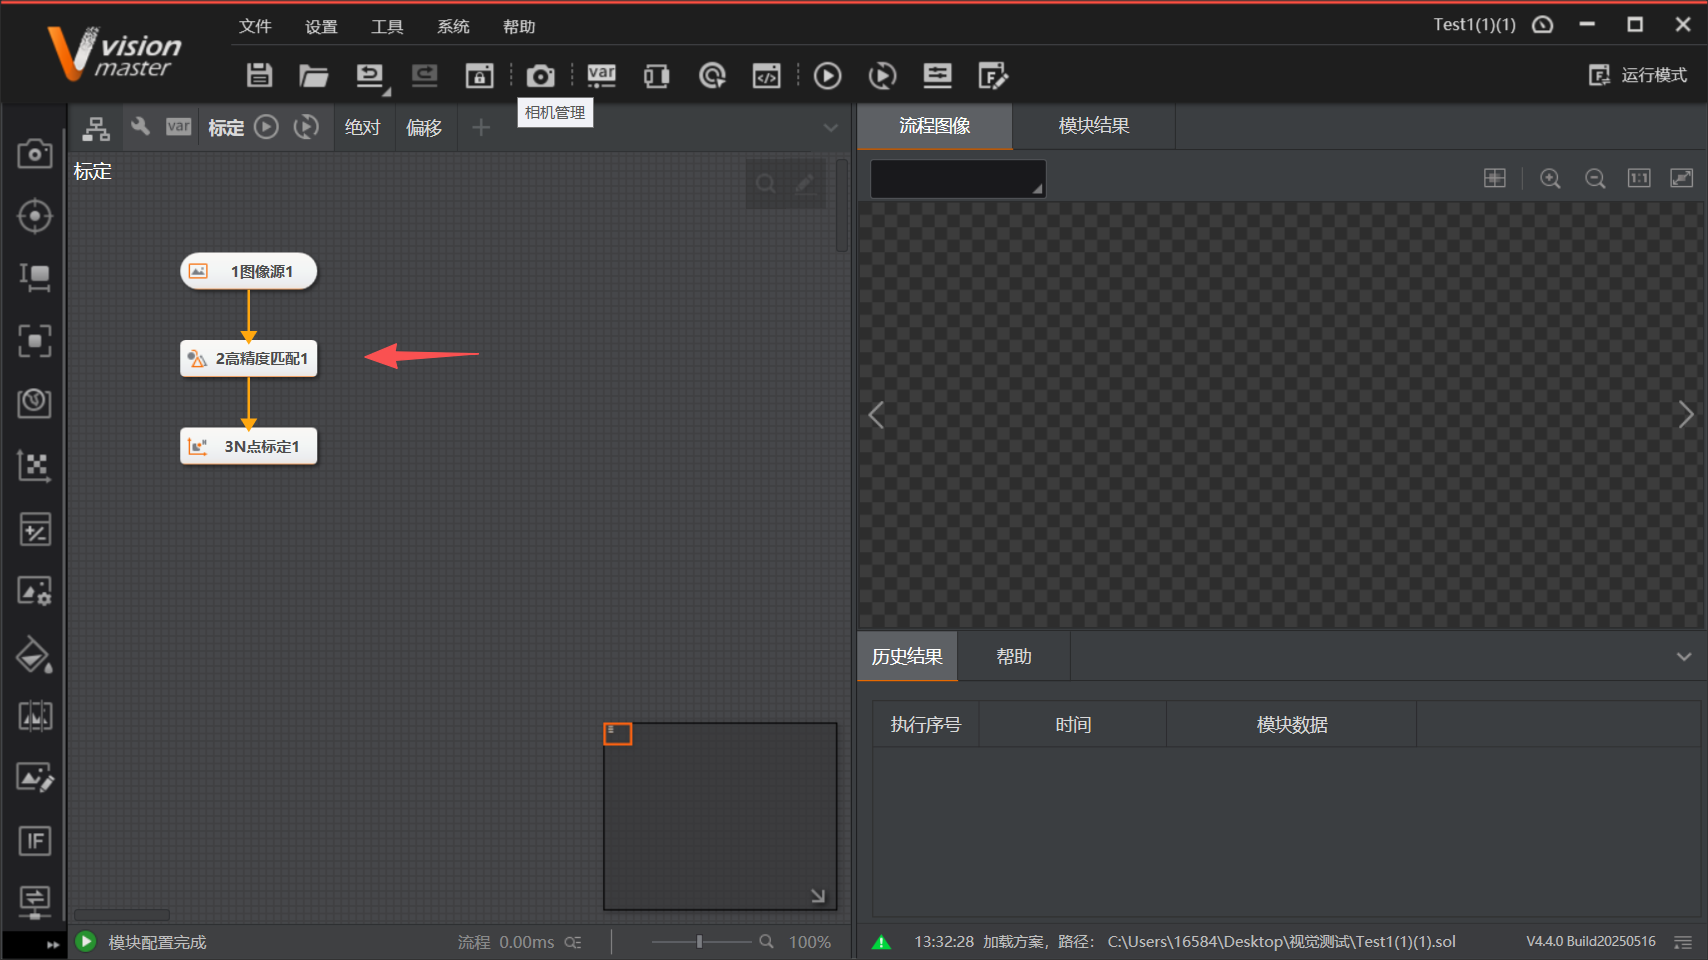Collapse the history results panel chevron
Viewport: 1708px width, 960px height.
coord(1684,657)
